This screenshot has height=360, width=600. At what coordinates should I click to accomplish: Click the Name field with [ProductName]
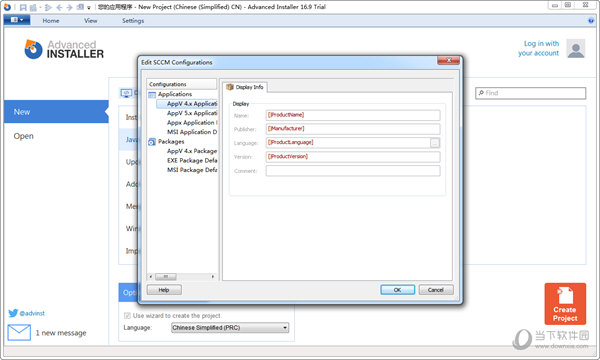point(353,115)
